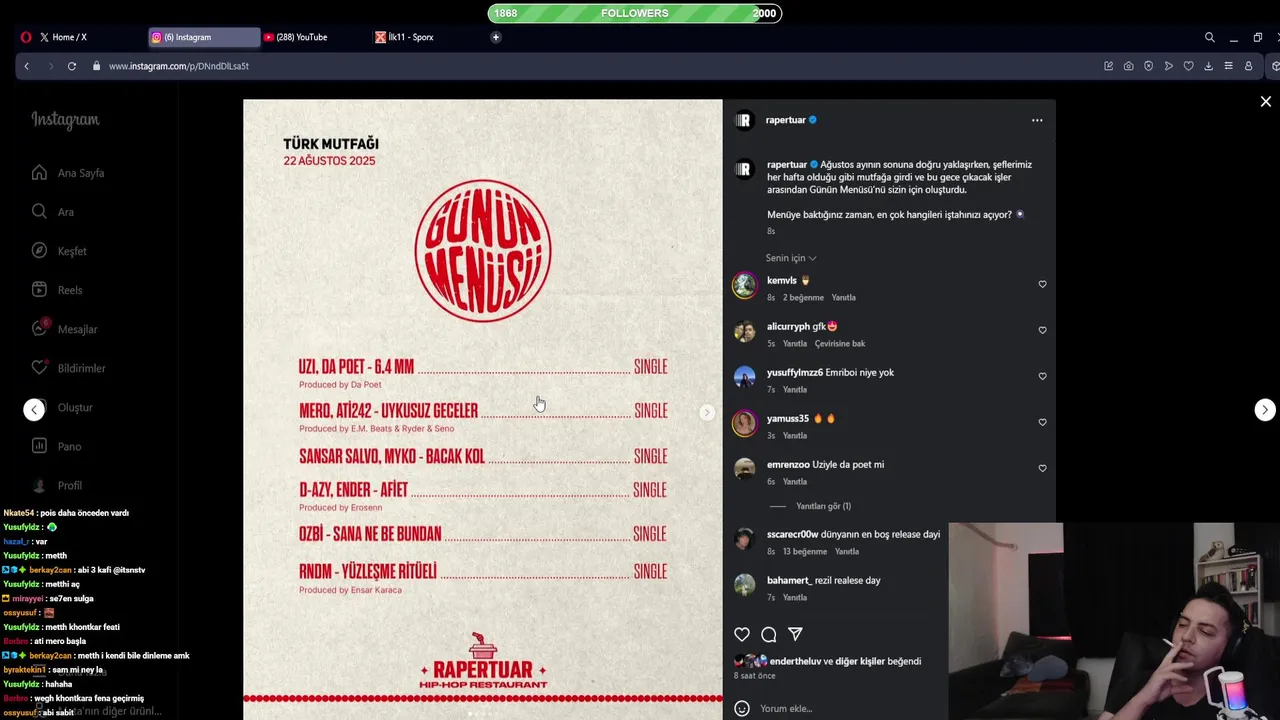Open Ara search in Instagram sidebar
Viewport: 1280px width, 720px height.
point(52,212)
